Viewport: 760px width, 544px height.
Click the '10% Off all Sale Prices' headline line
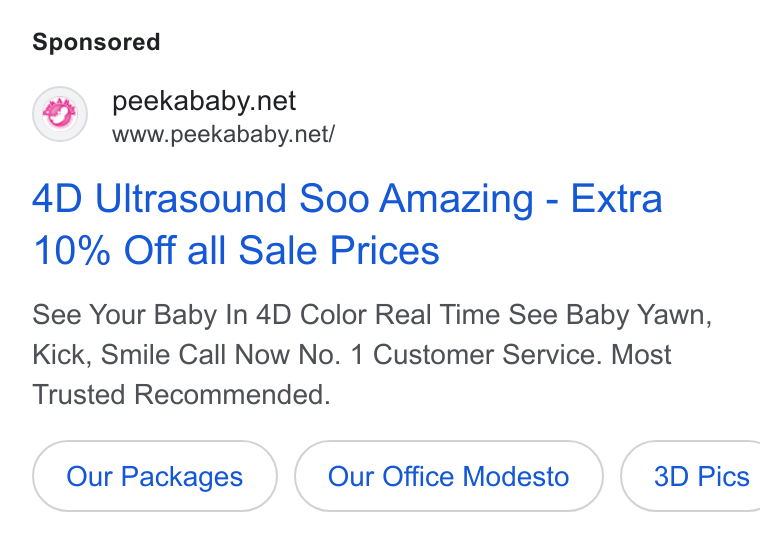(x=236, y=250)
